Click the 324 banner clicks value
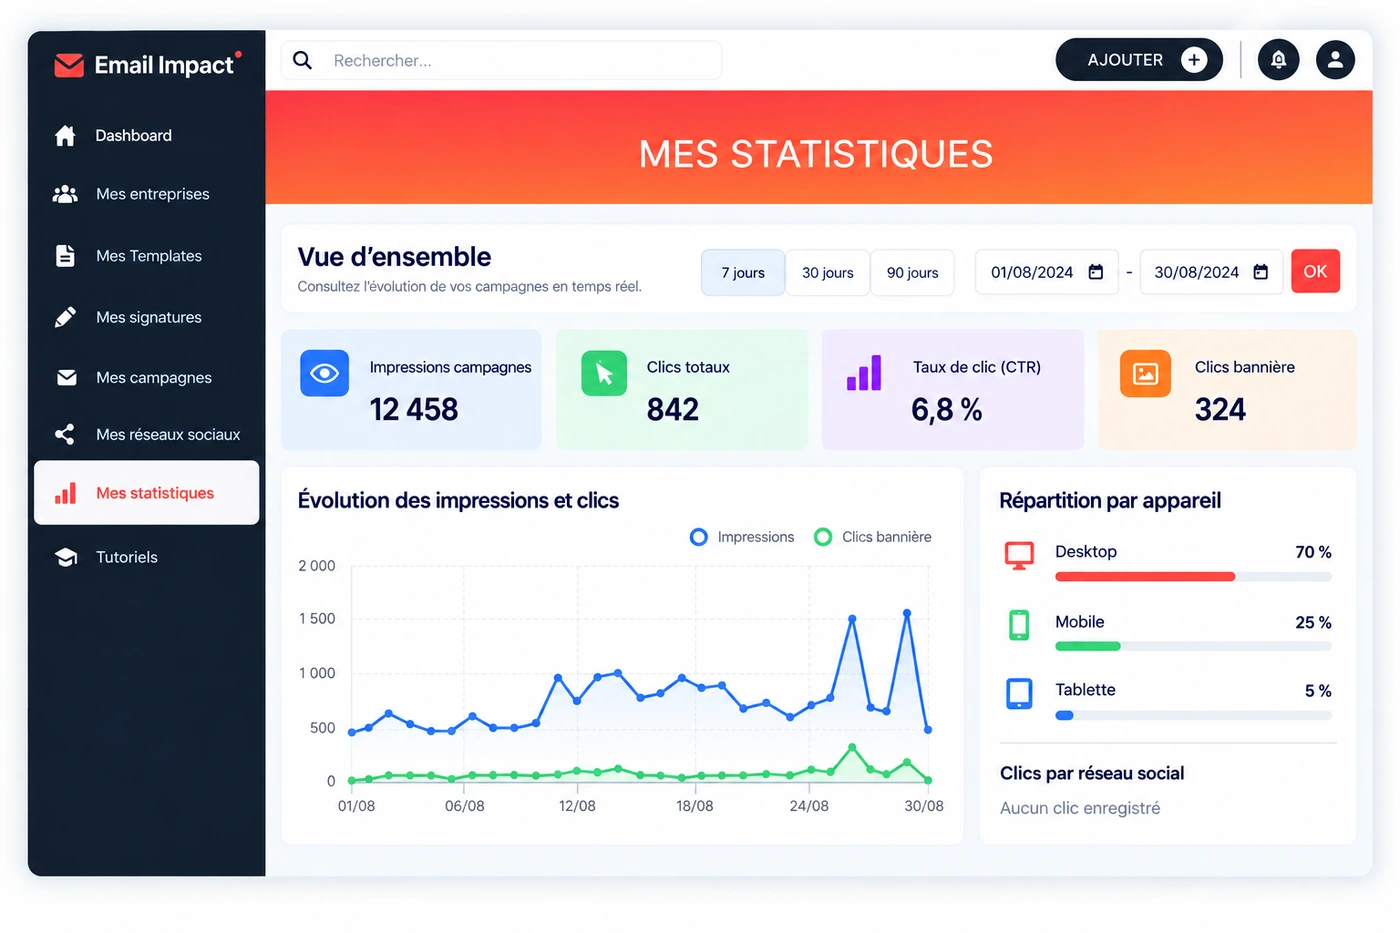This screenshot has width=1400, height=933. pos(1220,409)
